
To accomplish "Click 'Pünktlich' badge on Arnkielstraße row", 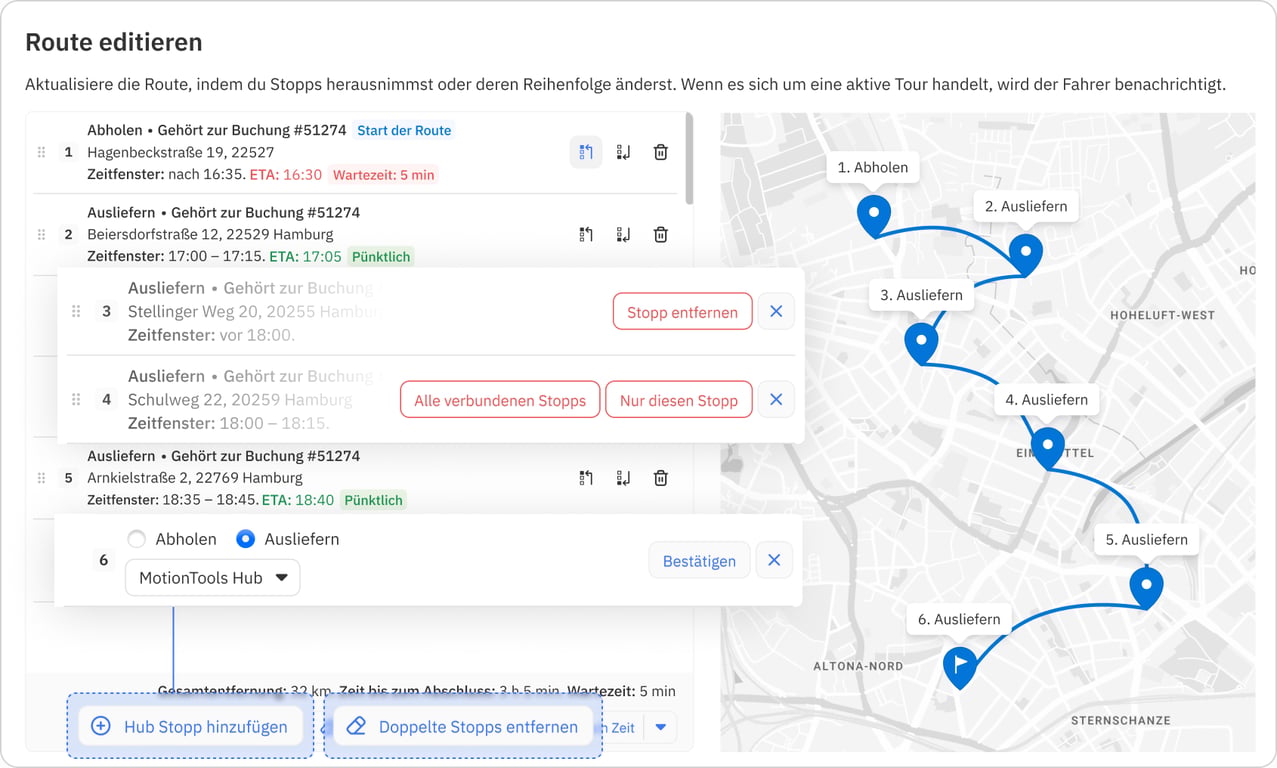I will pos(373,500).
